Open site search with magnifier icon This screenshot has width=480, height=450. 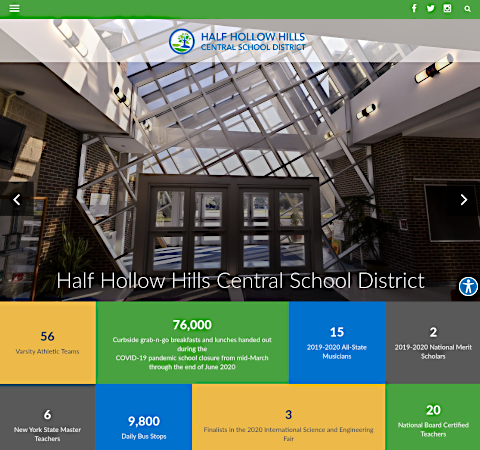[x=467, y=9]
